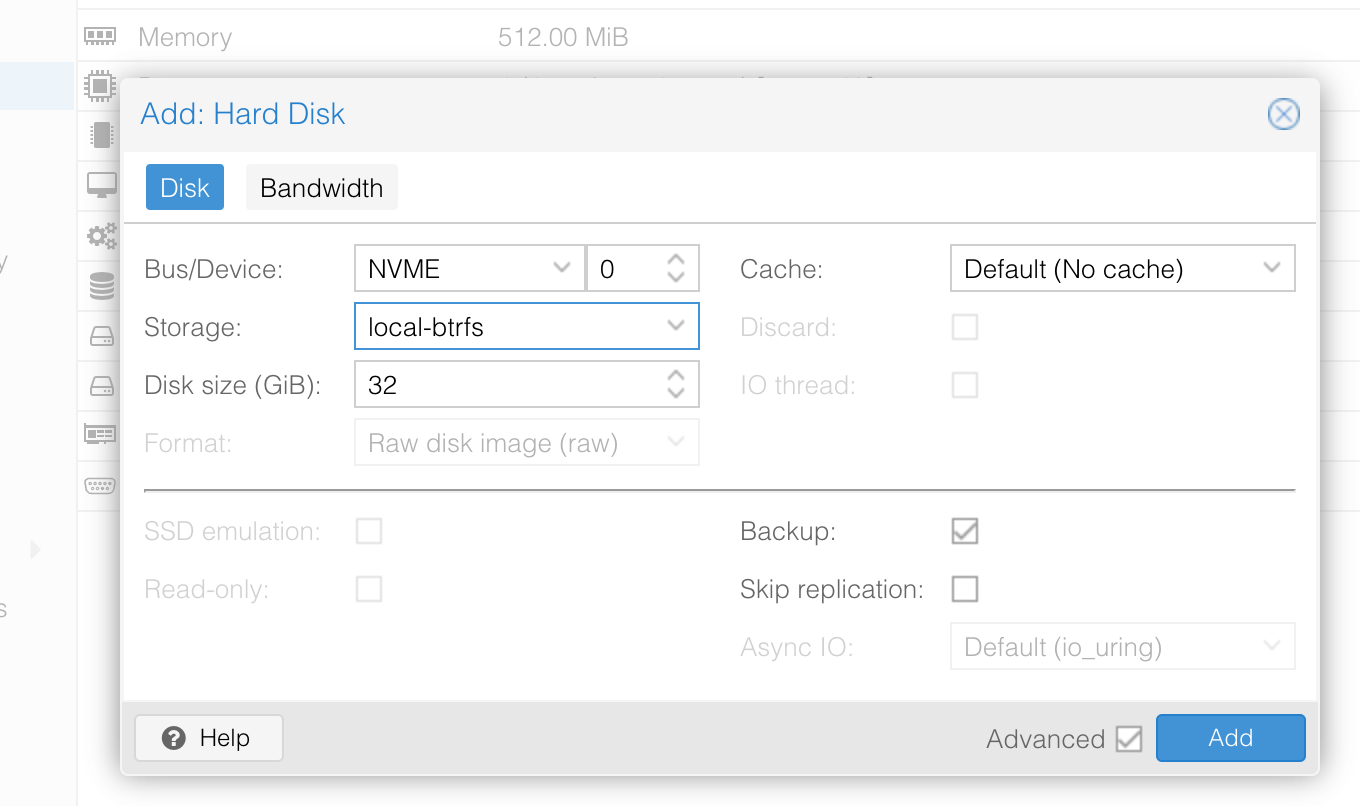The height and width of the screenshot is (806, 1360).
Task: Click the SCSI Controller database icon
Action: point(101,287)
